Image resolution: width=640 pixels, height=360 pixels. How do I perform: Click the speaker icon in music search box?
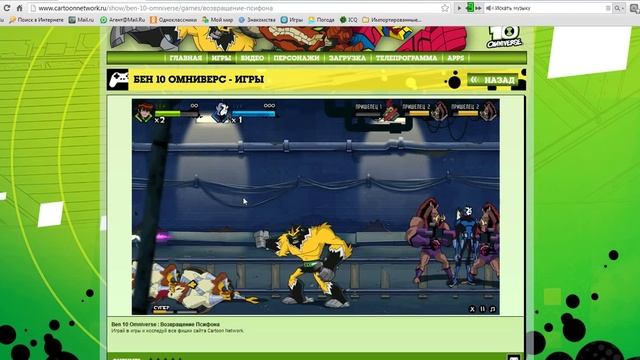tap(489, 8)
